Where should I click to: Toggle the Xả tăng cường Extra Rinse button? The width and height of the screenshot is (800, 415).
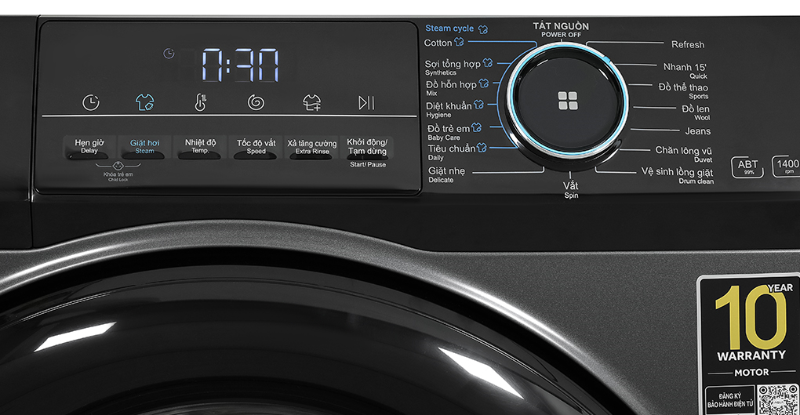312,148
